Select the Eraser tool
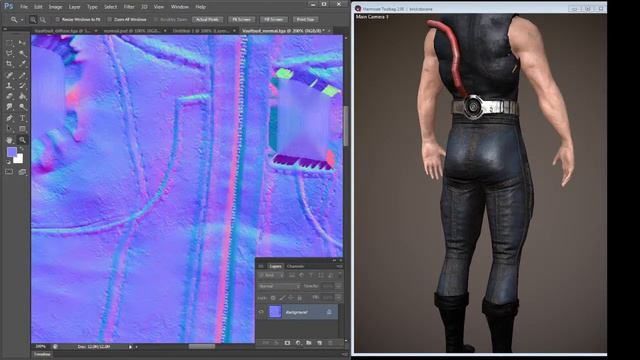This screenshot has height=360, width=640. coord(9,96)
